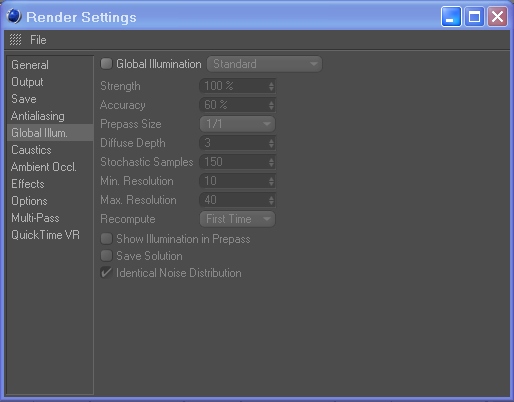Select the Ambient Occl. page

tap(44, 167)
